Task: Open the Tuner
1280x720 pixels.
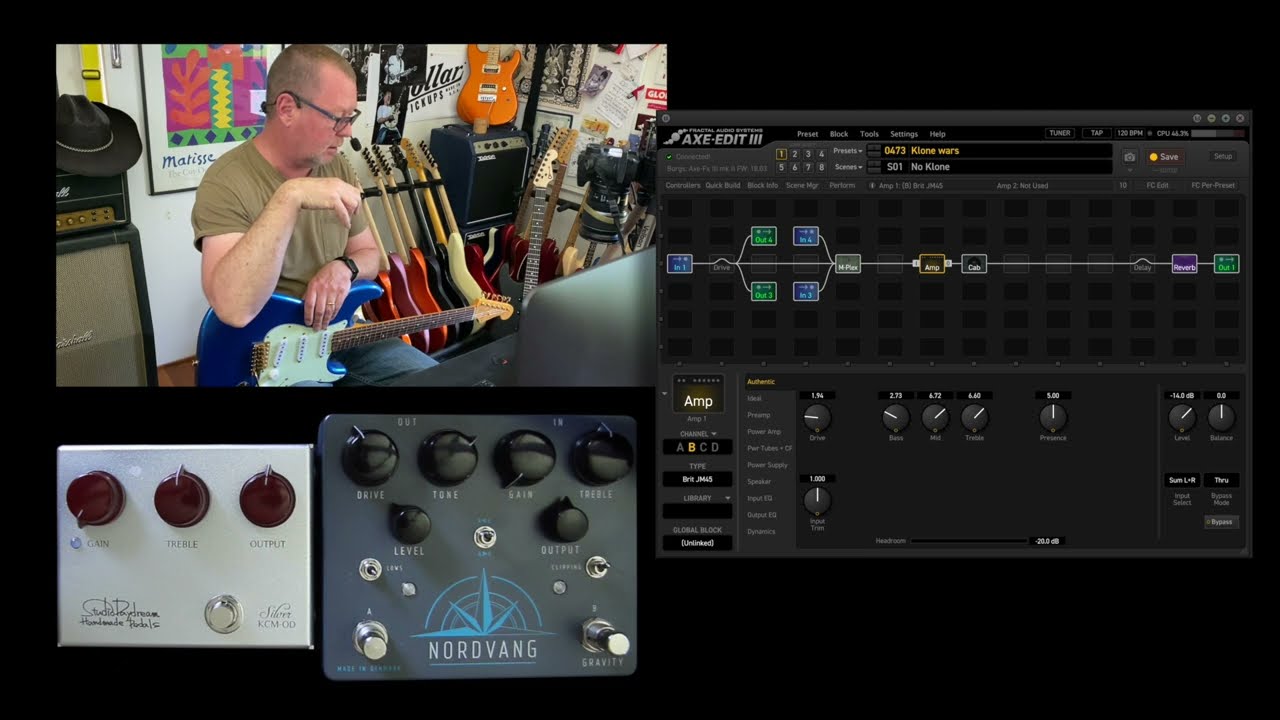Action: click(x=1059, y=132)
